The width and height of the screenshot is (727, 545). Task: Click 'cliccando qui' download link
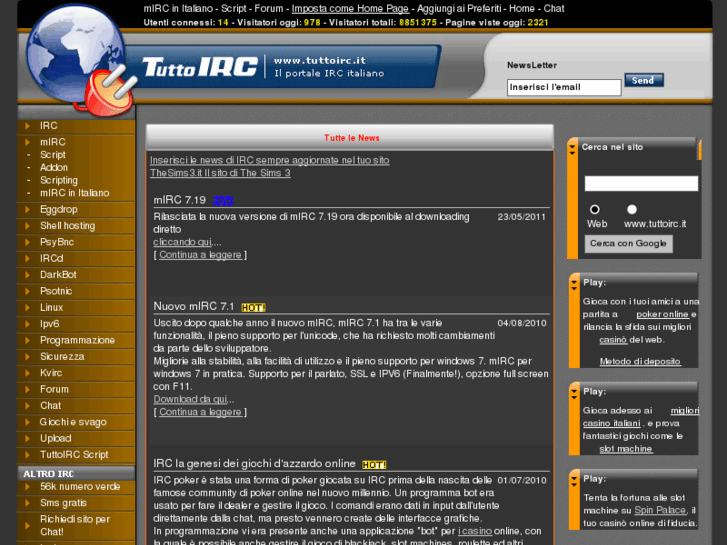pyautogui.click(x=182, y=242)
